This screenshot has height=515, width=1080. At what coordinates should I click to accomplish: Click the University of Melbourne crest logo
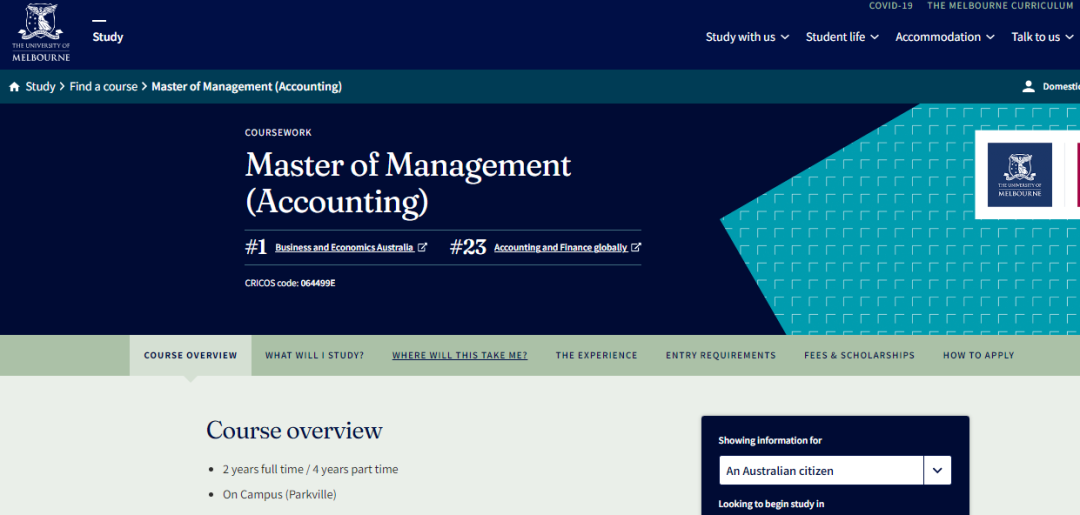point(41,33)
